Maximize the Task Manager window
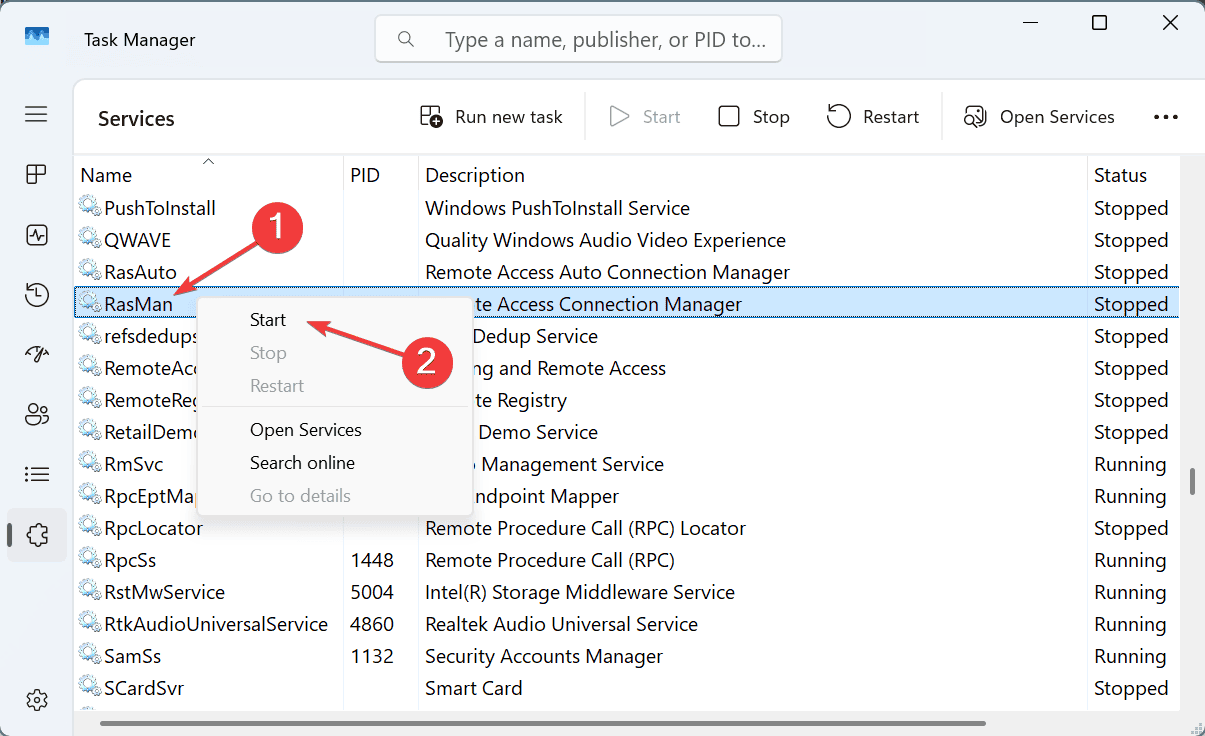The height and width of the screenshot is (736, 1205). (1099, 23)
